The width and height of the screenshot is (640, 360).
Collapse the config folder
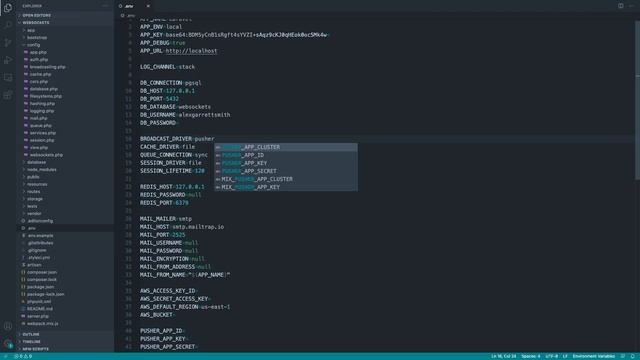[x=65, y=44]
